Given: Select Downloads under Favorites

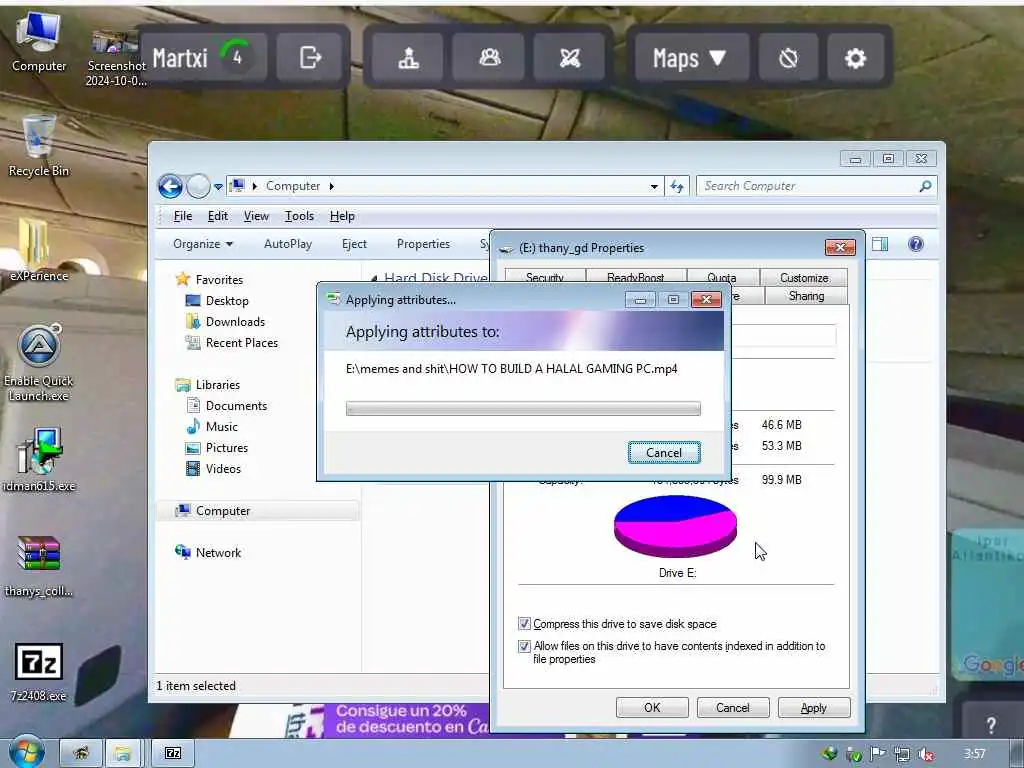Looking at the screenshot, I should pos(235,322).
